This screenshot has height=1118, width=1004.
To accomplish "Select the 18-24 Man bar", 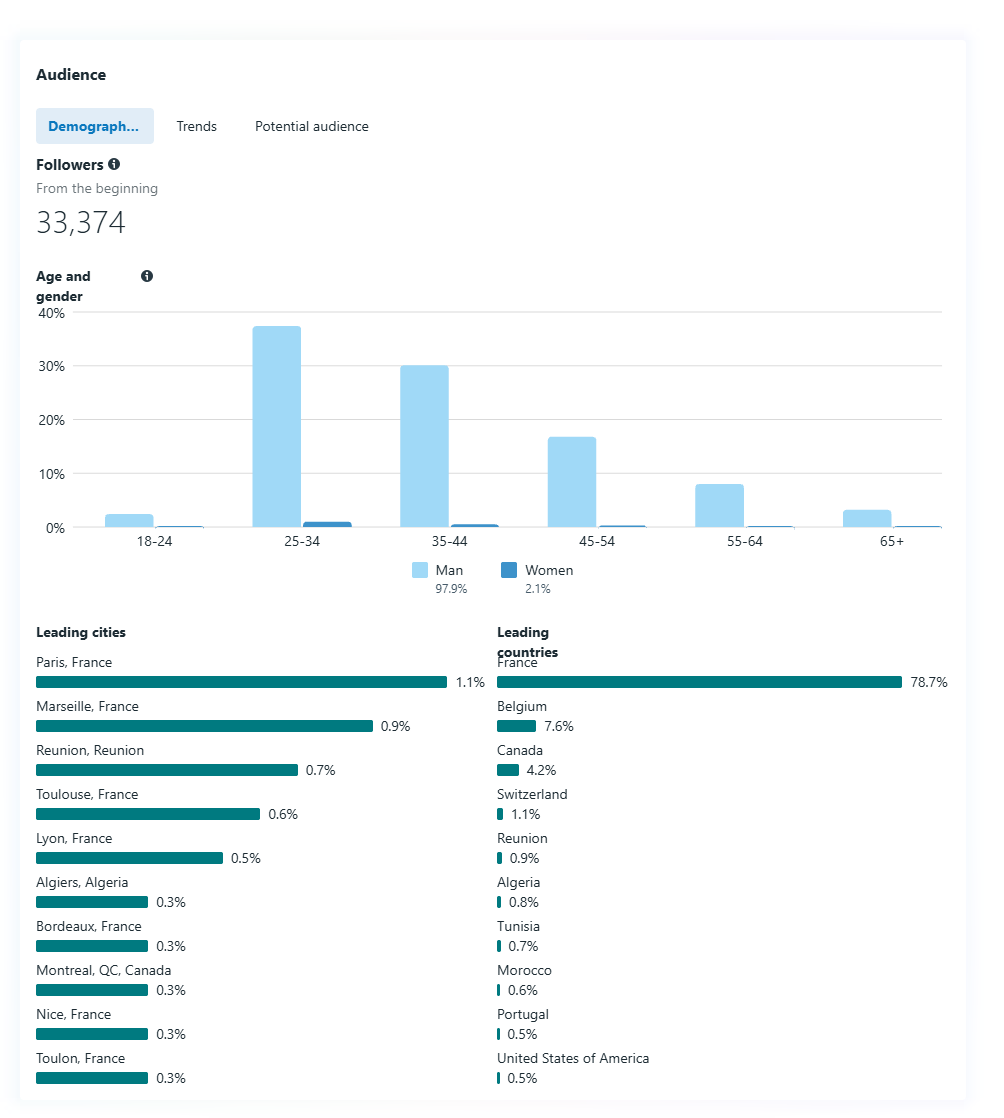I will [129, 520].
